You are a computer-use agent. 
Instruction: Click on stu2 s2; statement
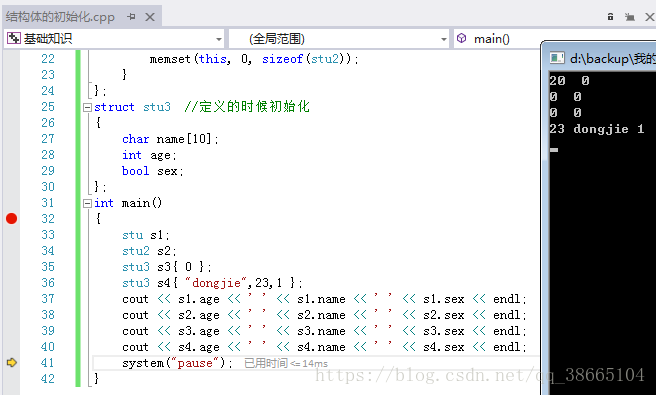(149, 251)
